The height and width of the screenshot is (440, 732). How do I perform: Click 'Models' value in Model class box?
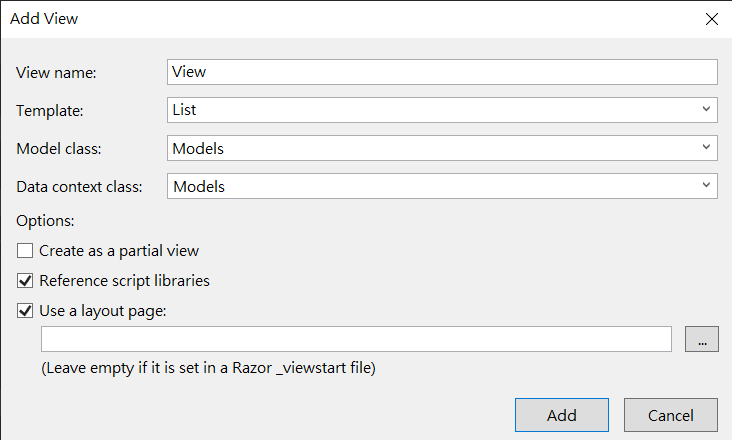click(x=198, y=148)
